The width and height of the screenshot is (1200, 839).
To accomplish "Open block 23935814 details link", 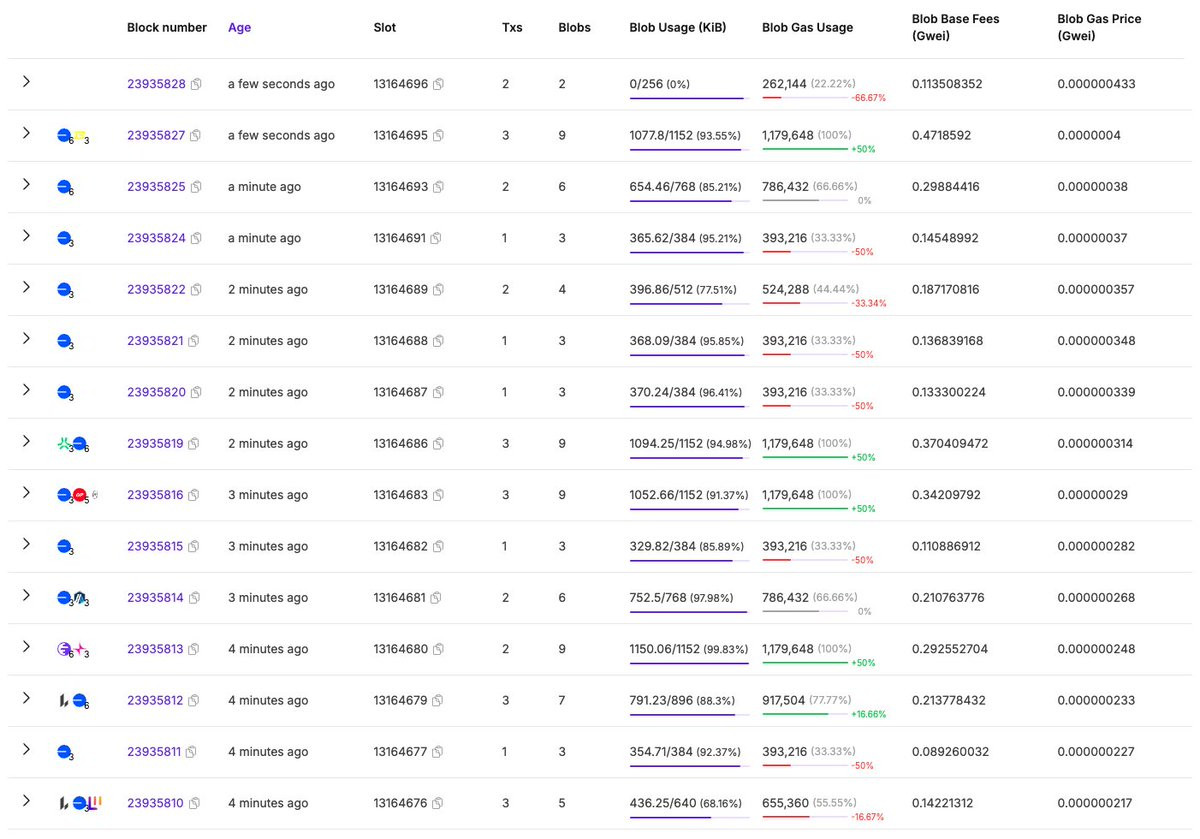I will [x=155, y=598].
